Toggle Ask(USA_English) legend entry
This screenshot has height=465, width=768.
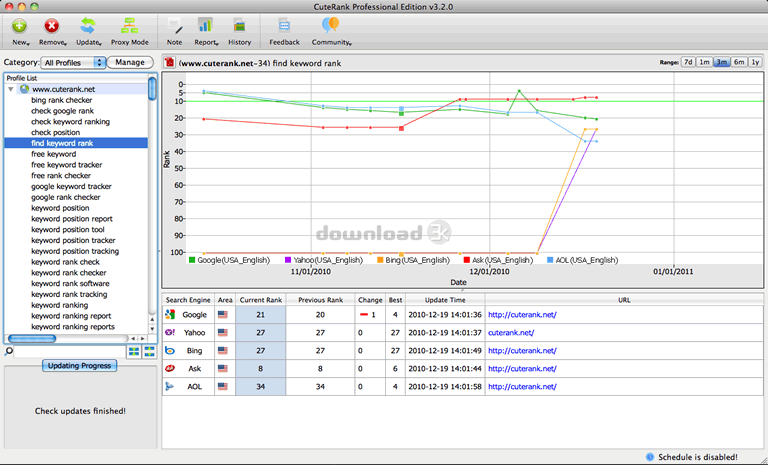(x=498, y=260)
